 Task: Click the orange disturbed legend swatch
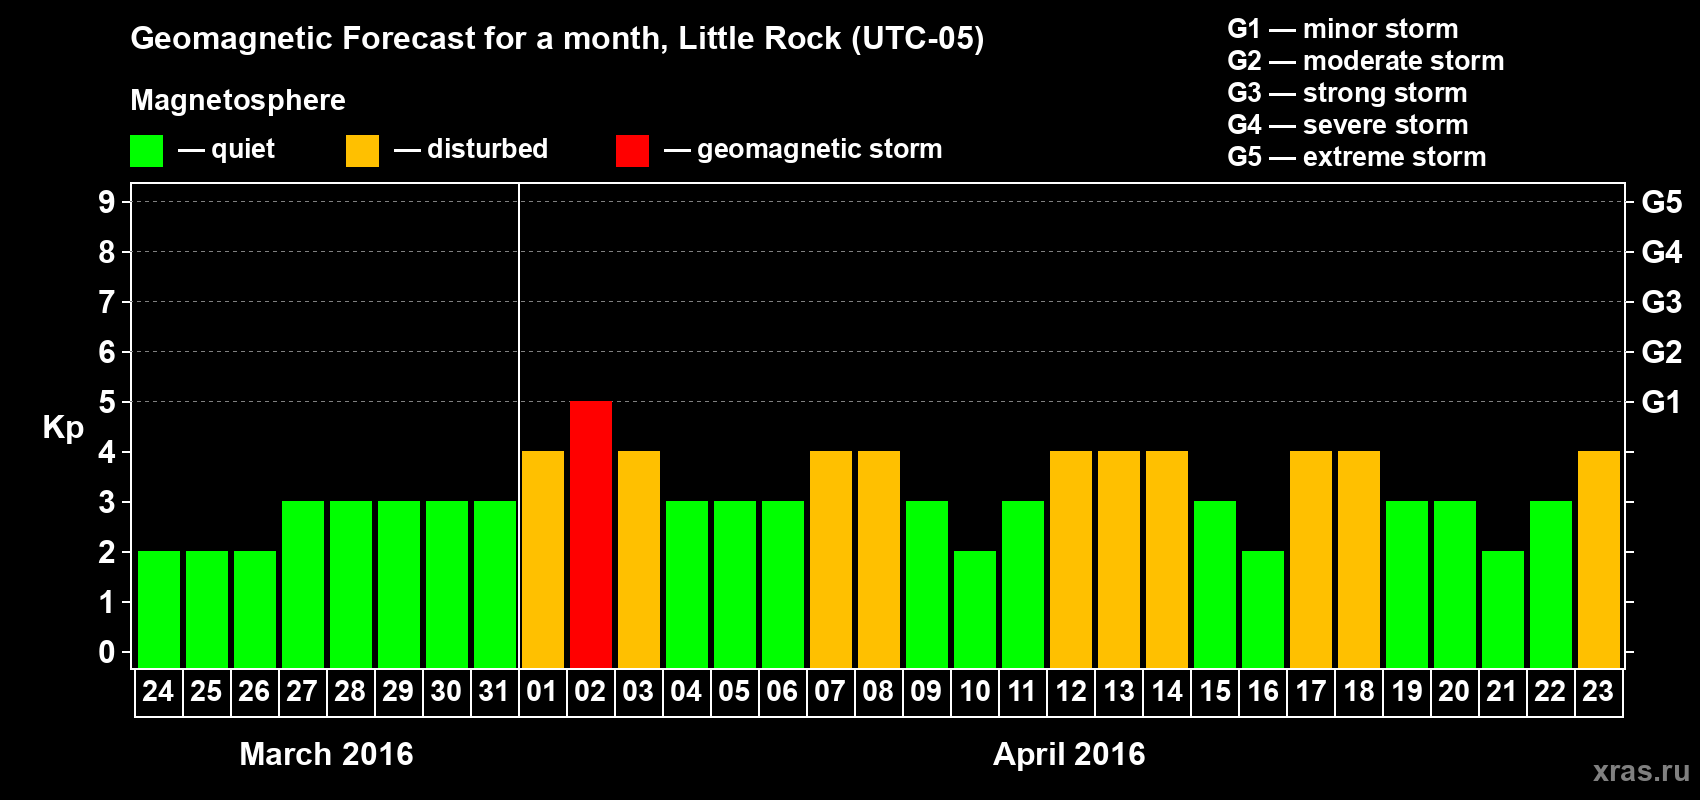pos(362,151)
